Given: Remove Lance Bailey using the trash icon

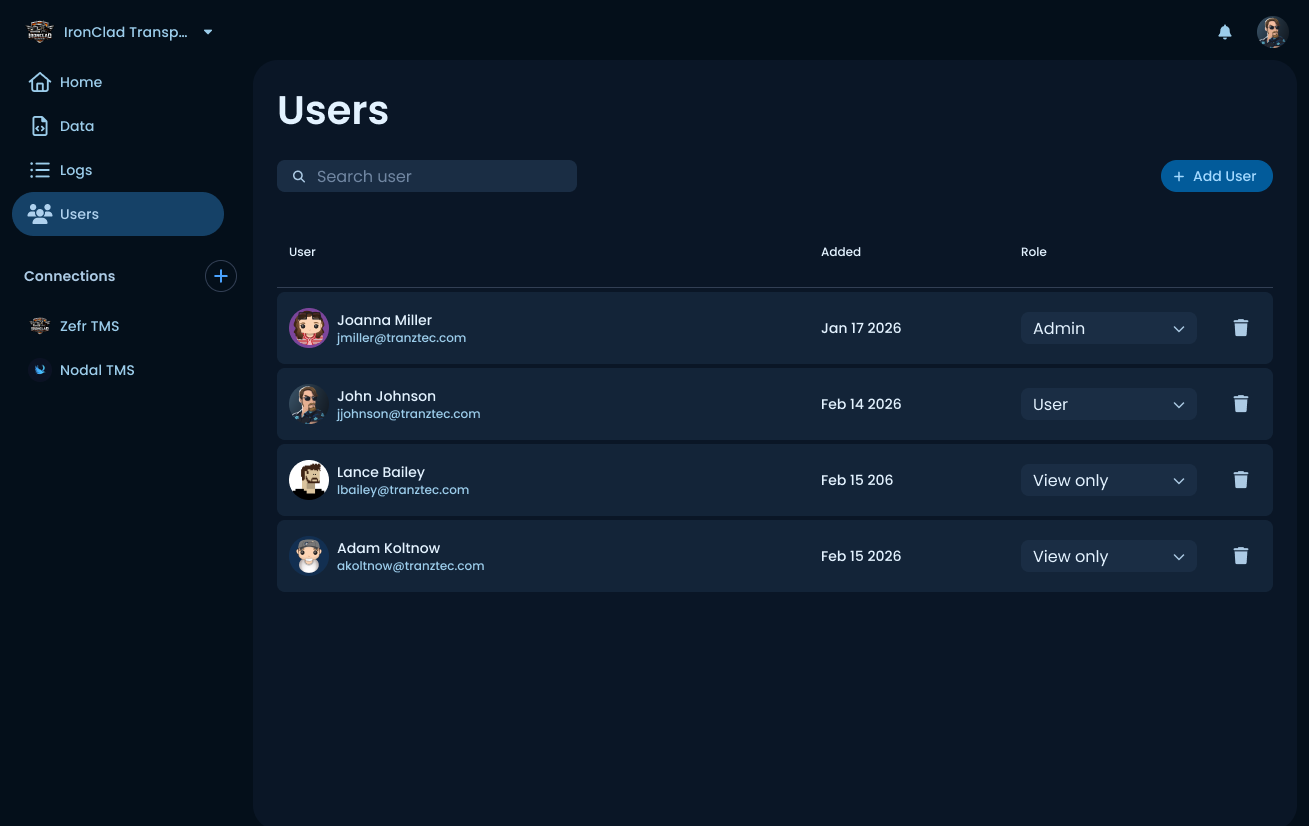Looking at the screenshot, I should point(1241,480).
